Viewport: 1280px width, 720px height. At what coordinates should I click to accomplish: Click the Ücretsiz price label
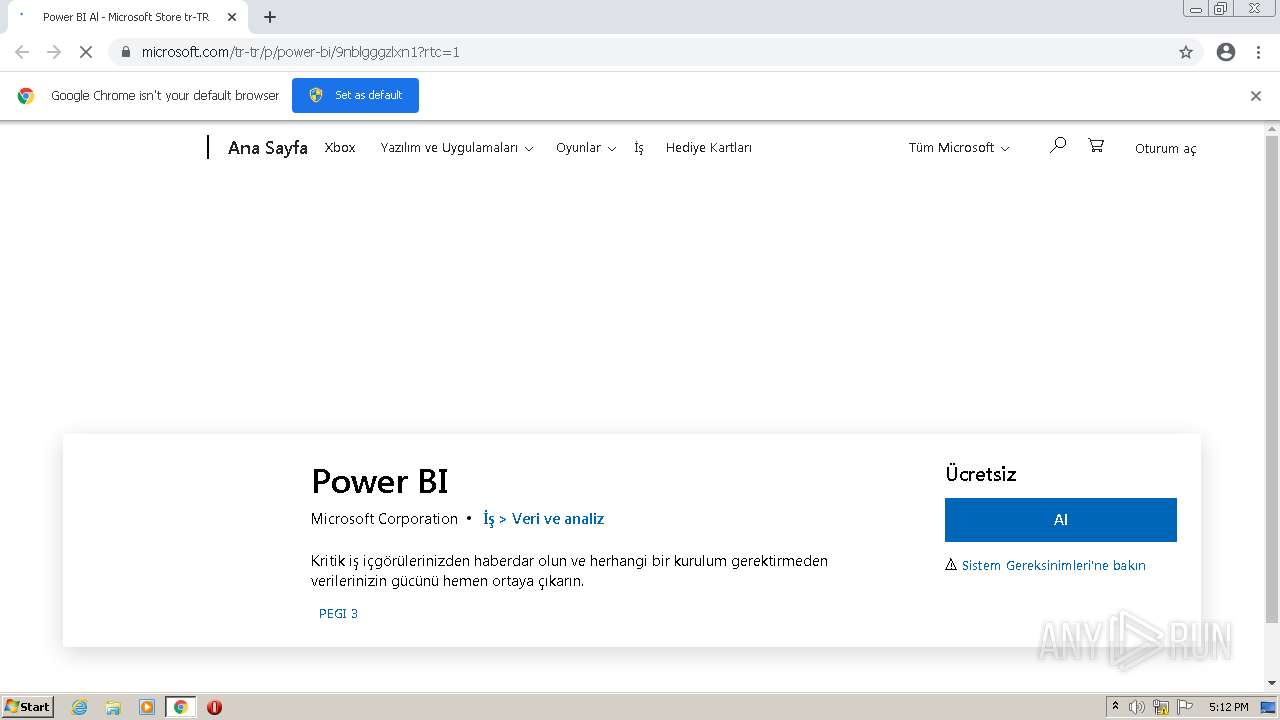coord(981,474)
